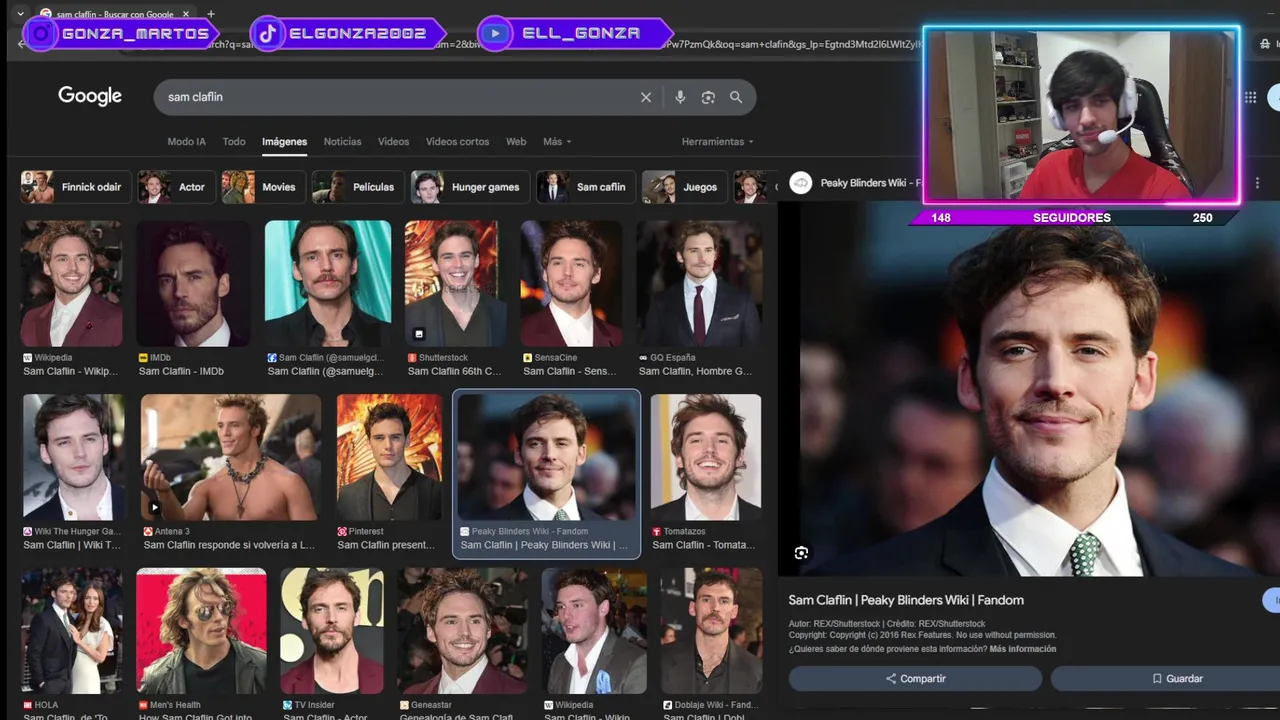Switch to the Web tab
The image size is (1280, 720).
[516, 141]
